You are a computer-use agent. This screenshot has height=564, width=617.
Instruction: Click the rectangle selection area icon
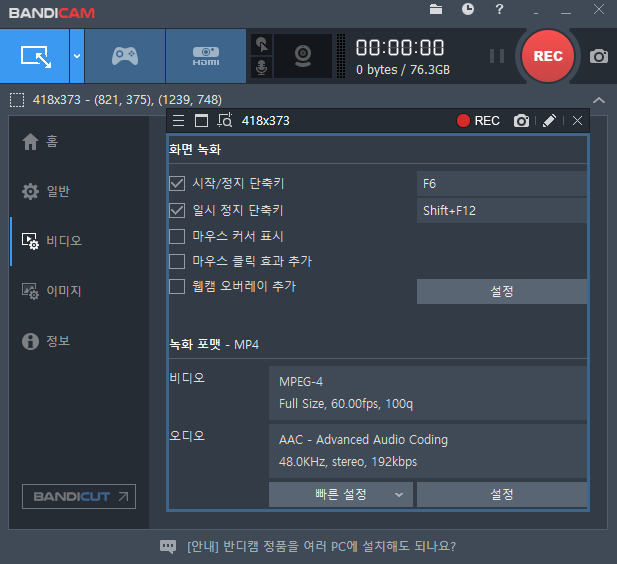tap(17, 100)
